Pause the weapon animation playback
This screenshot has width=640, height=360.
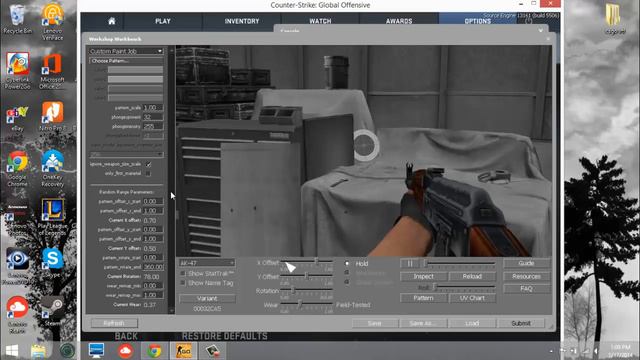tap(410, 264)
